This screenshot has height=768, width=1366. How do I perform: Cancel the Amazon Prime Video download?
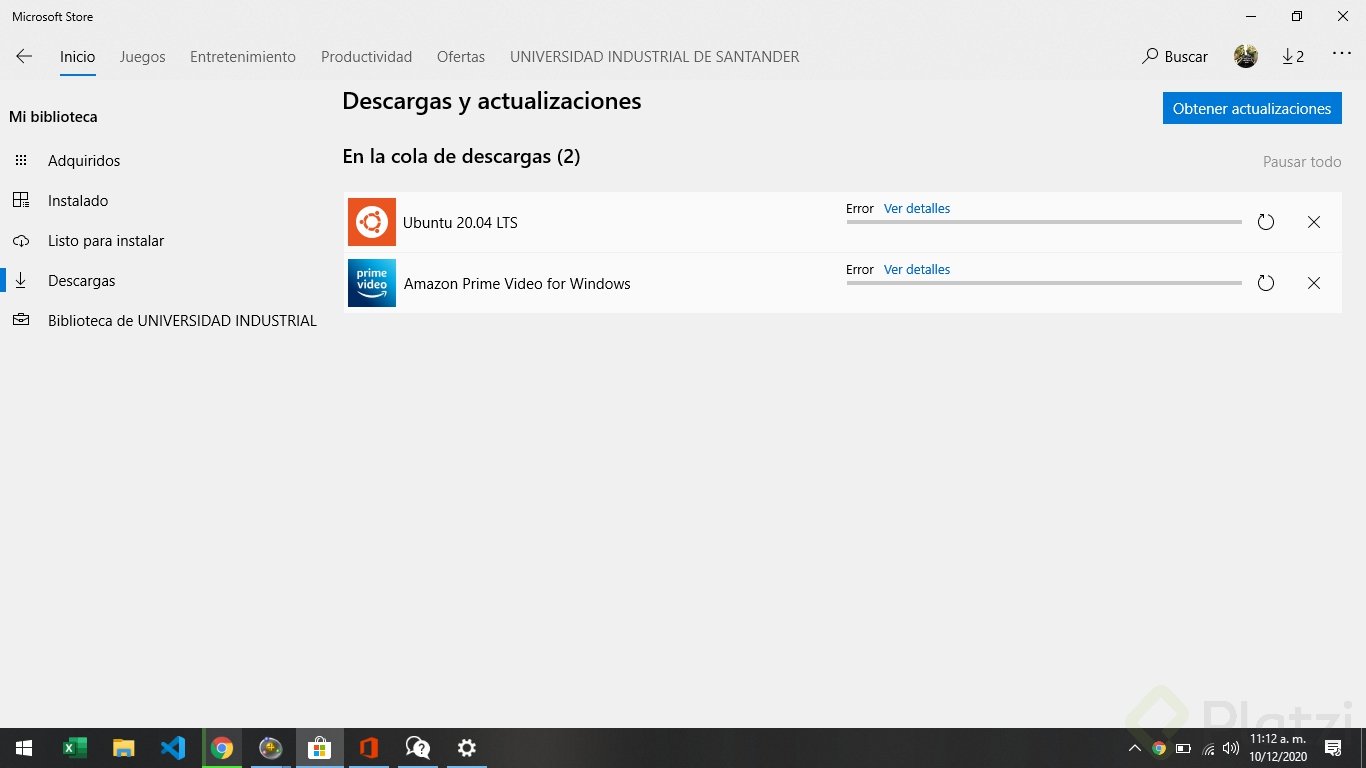click(1314, 283)
